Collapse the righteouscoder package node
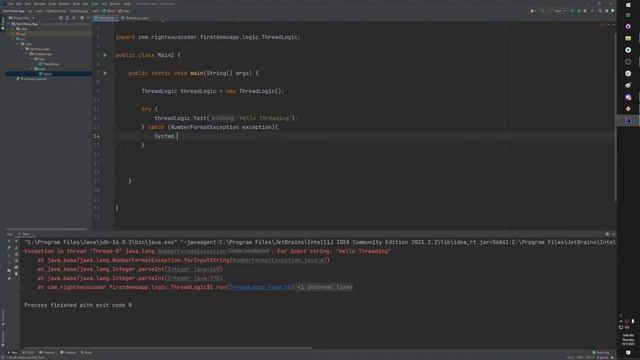 pyautogui.click(x=22, y=49)
